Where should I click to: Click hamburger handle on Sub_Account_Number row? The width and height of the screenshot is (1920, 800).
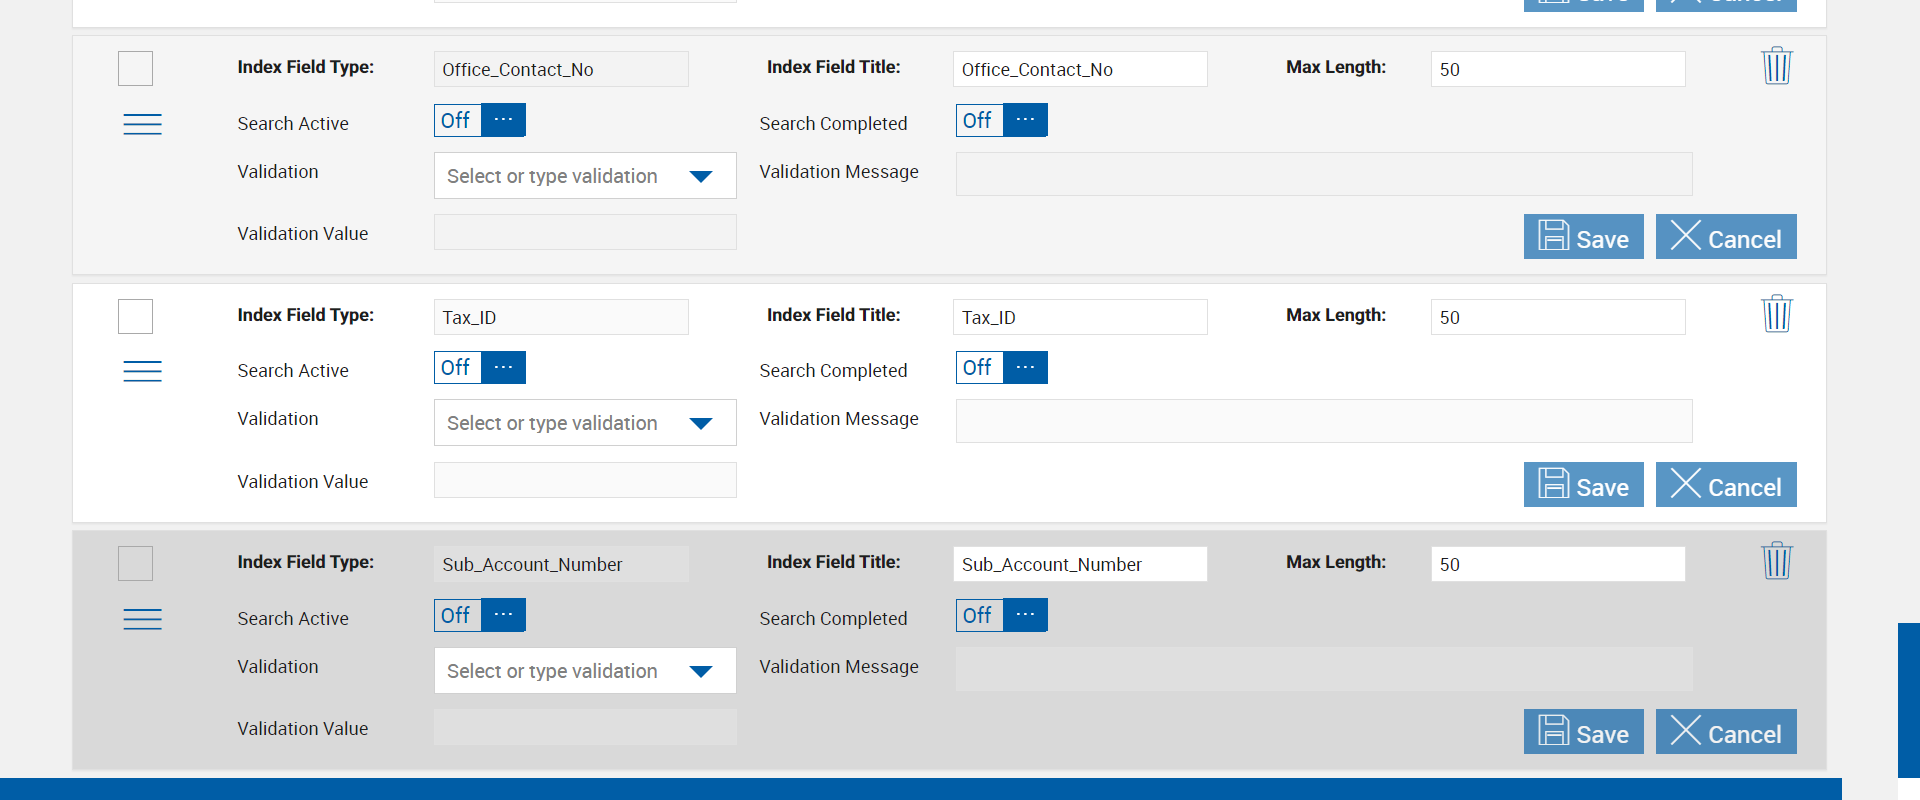pyautogui.click(x=142, y=619)
